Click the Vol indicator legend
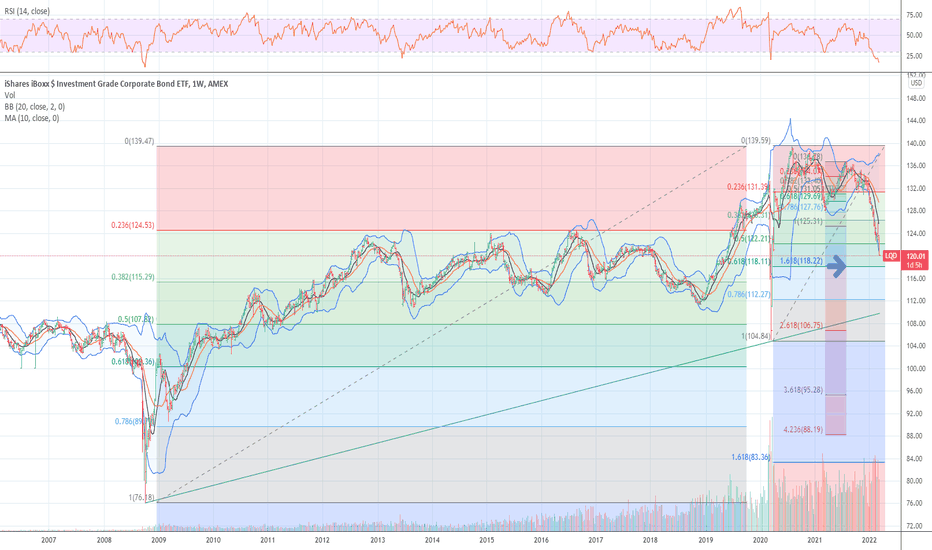The height and width of the screenshot is (550, 932). [x=10, y=95]
